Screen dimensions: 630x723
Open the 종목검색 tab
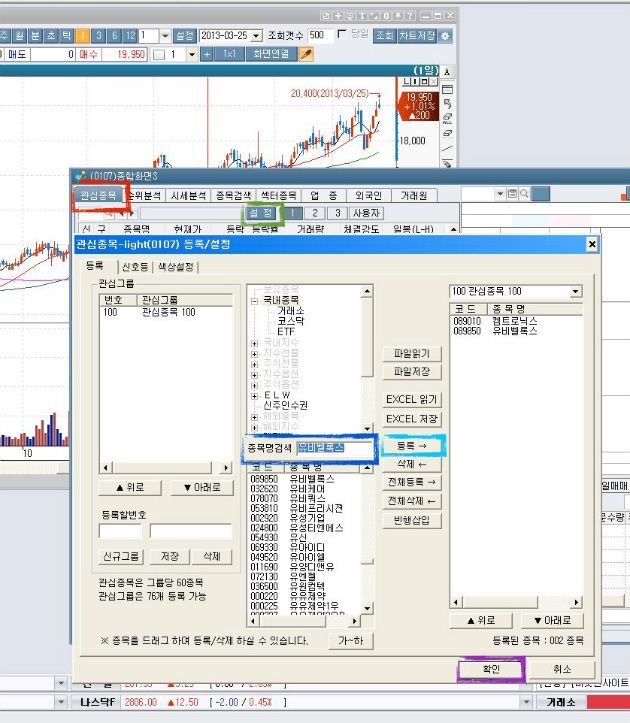pyautogui.click(x=233, y=196)
